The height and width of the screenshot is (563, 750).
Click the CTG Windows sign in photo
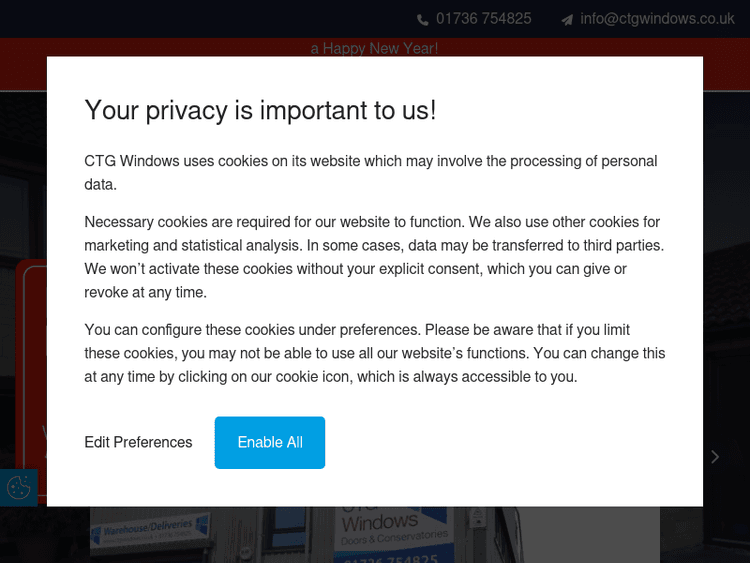pyautogui.click(x=380, y=520)
